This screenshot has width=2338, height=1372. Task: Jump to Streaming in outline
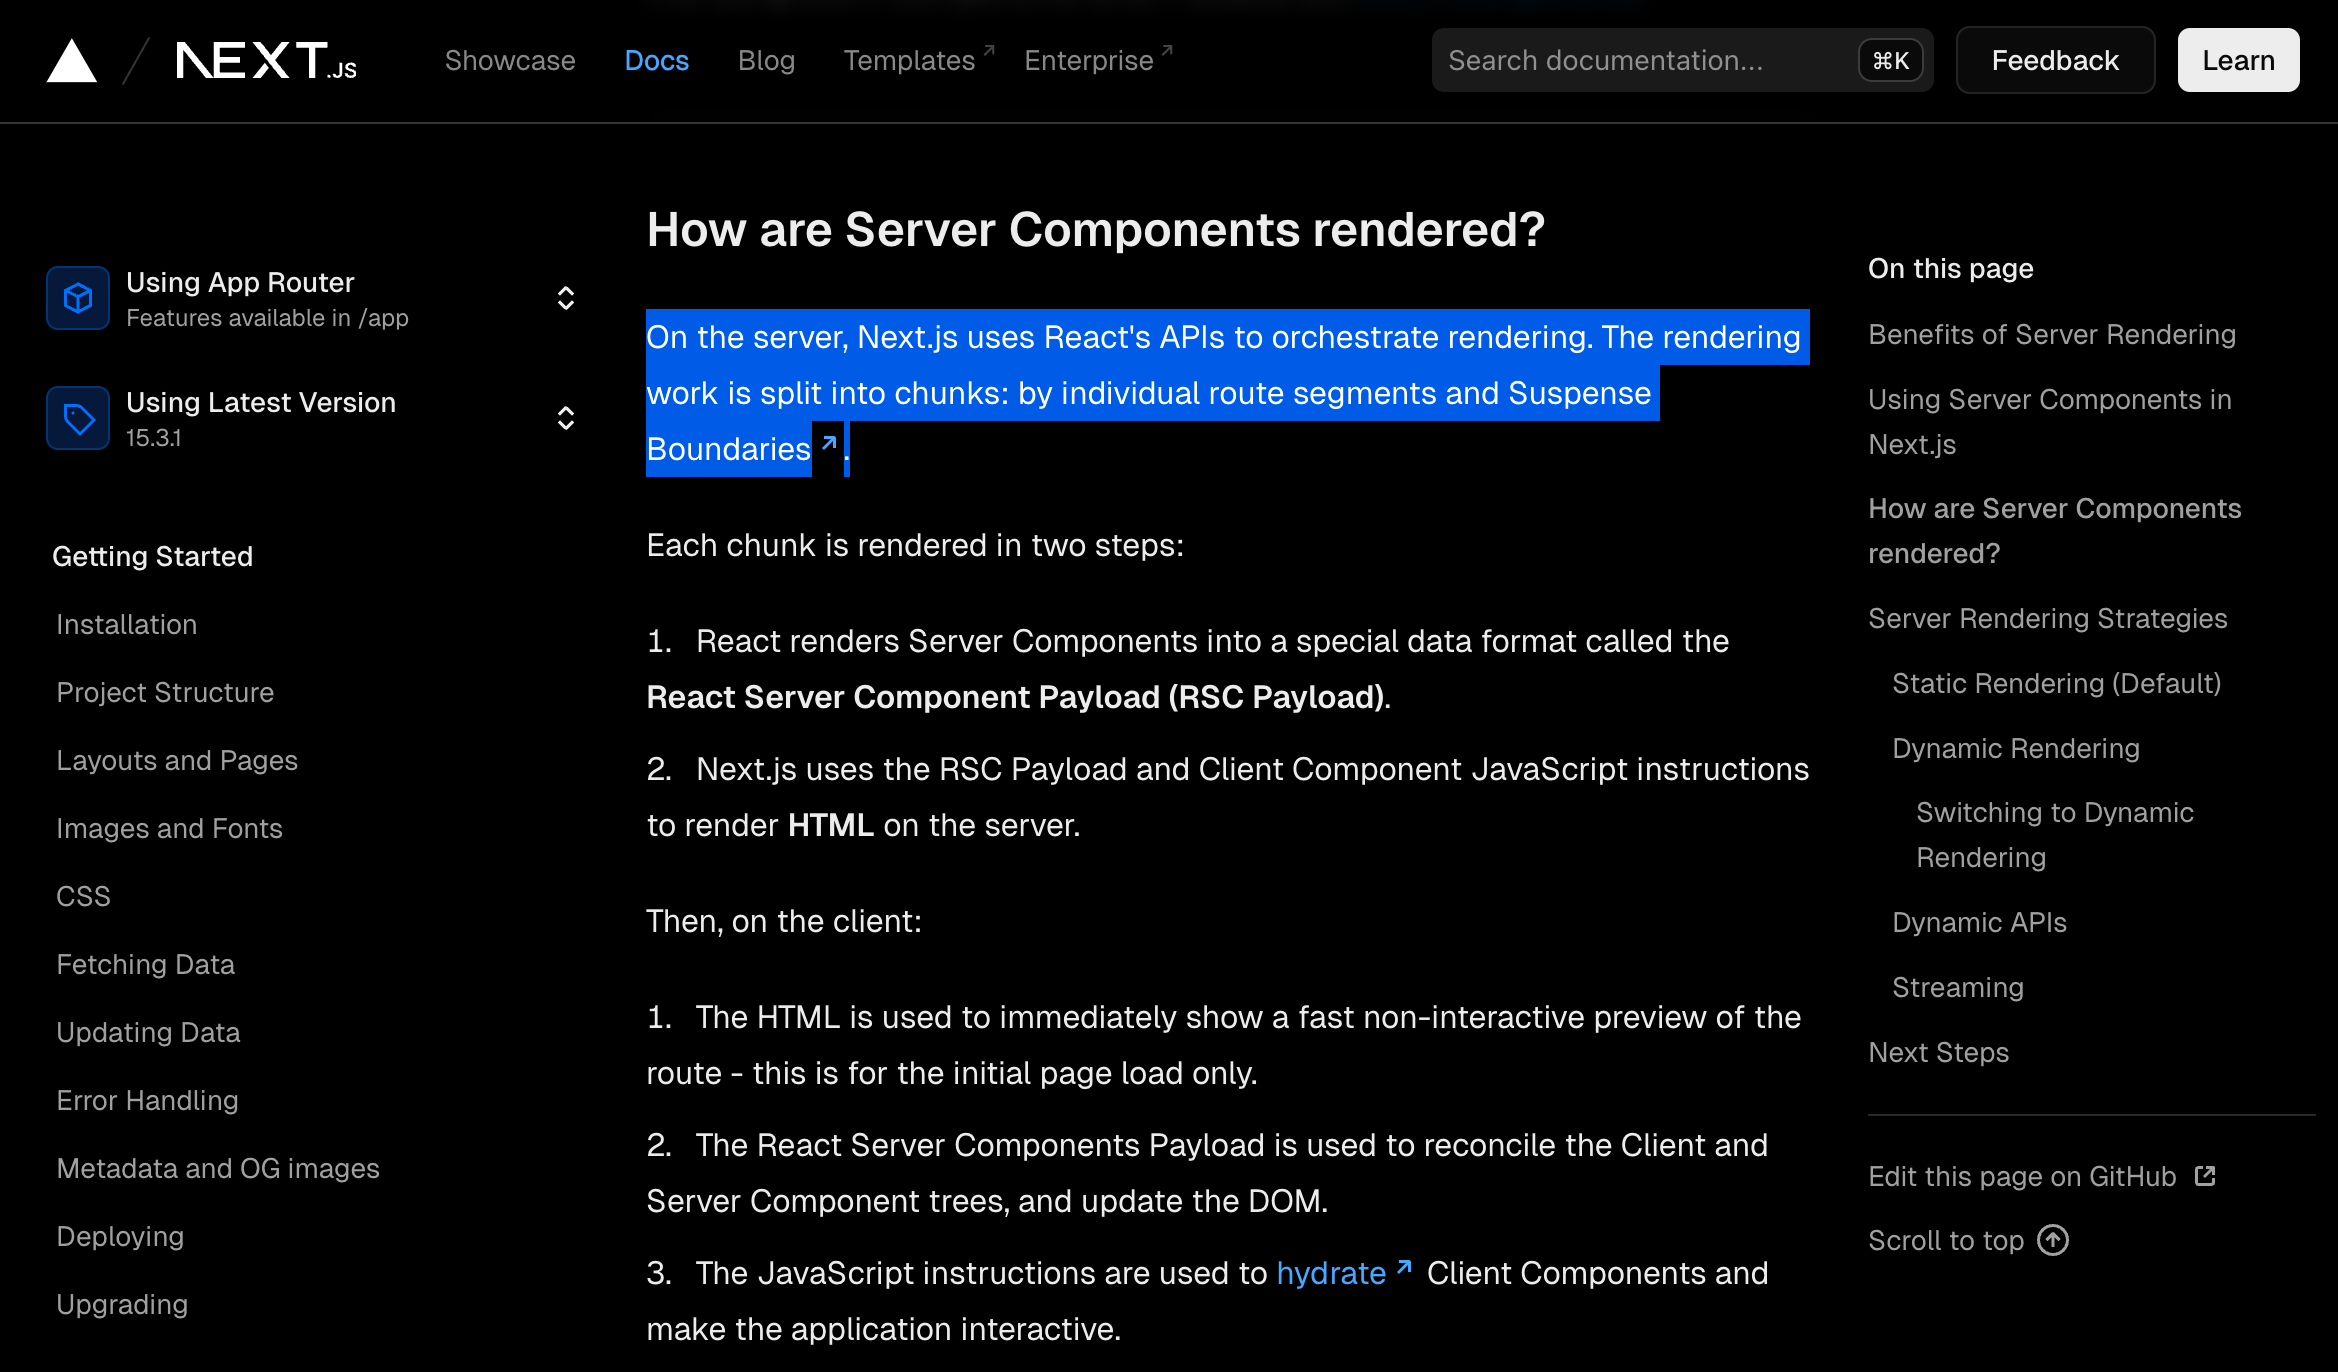point(1958,987)
